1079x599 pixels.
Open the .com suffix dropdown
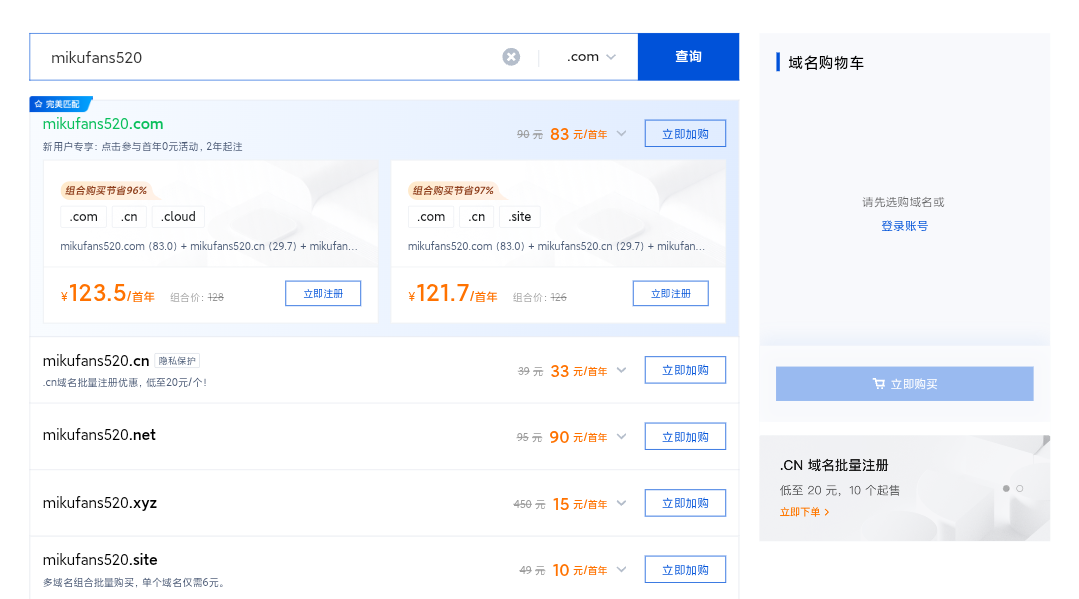[590, 57]
